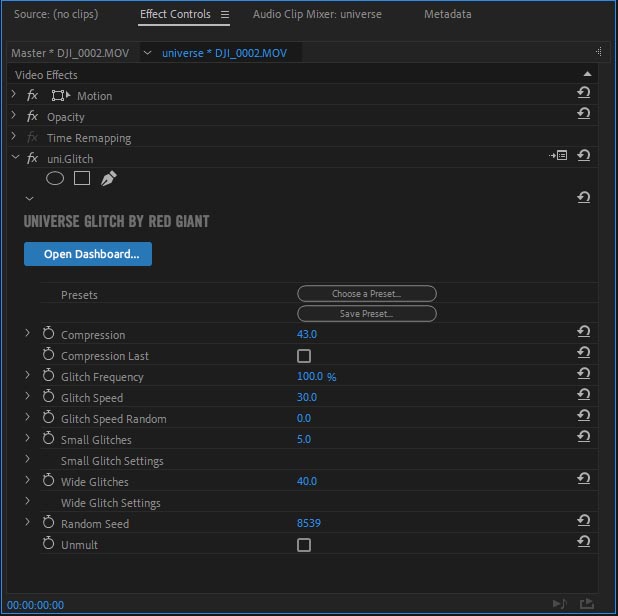
Task: Toggle the Motion fx effect off
Action: tap(32, 95)
